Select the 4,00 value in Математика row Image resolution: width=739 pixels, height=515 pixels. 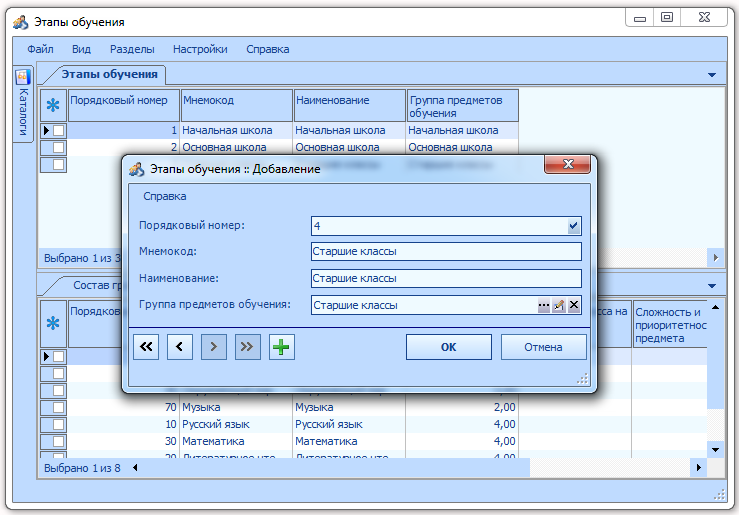pos(462,441)
